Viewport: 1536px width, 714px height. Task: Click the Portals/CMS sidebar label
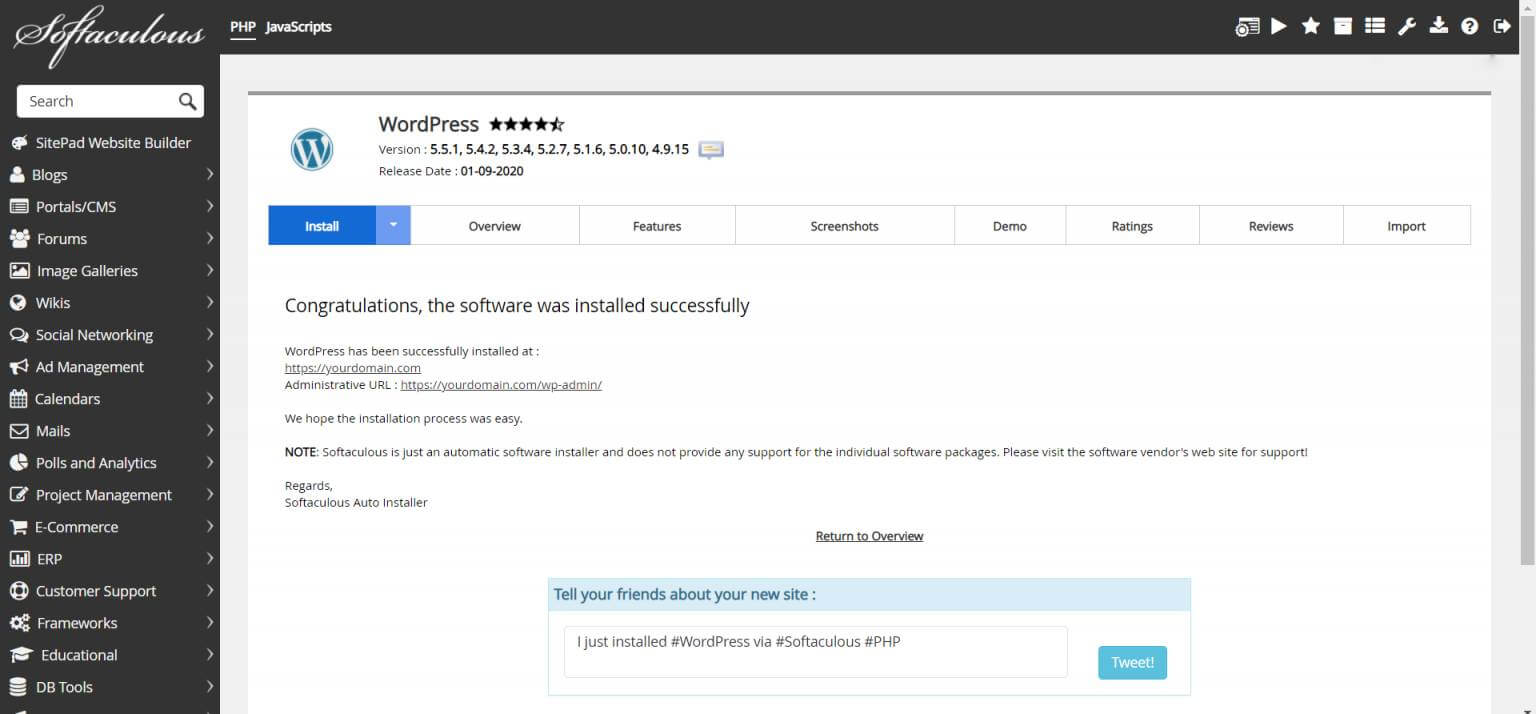[76, 207]
